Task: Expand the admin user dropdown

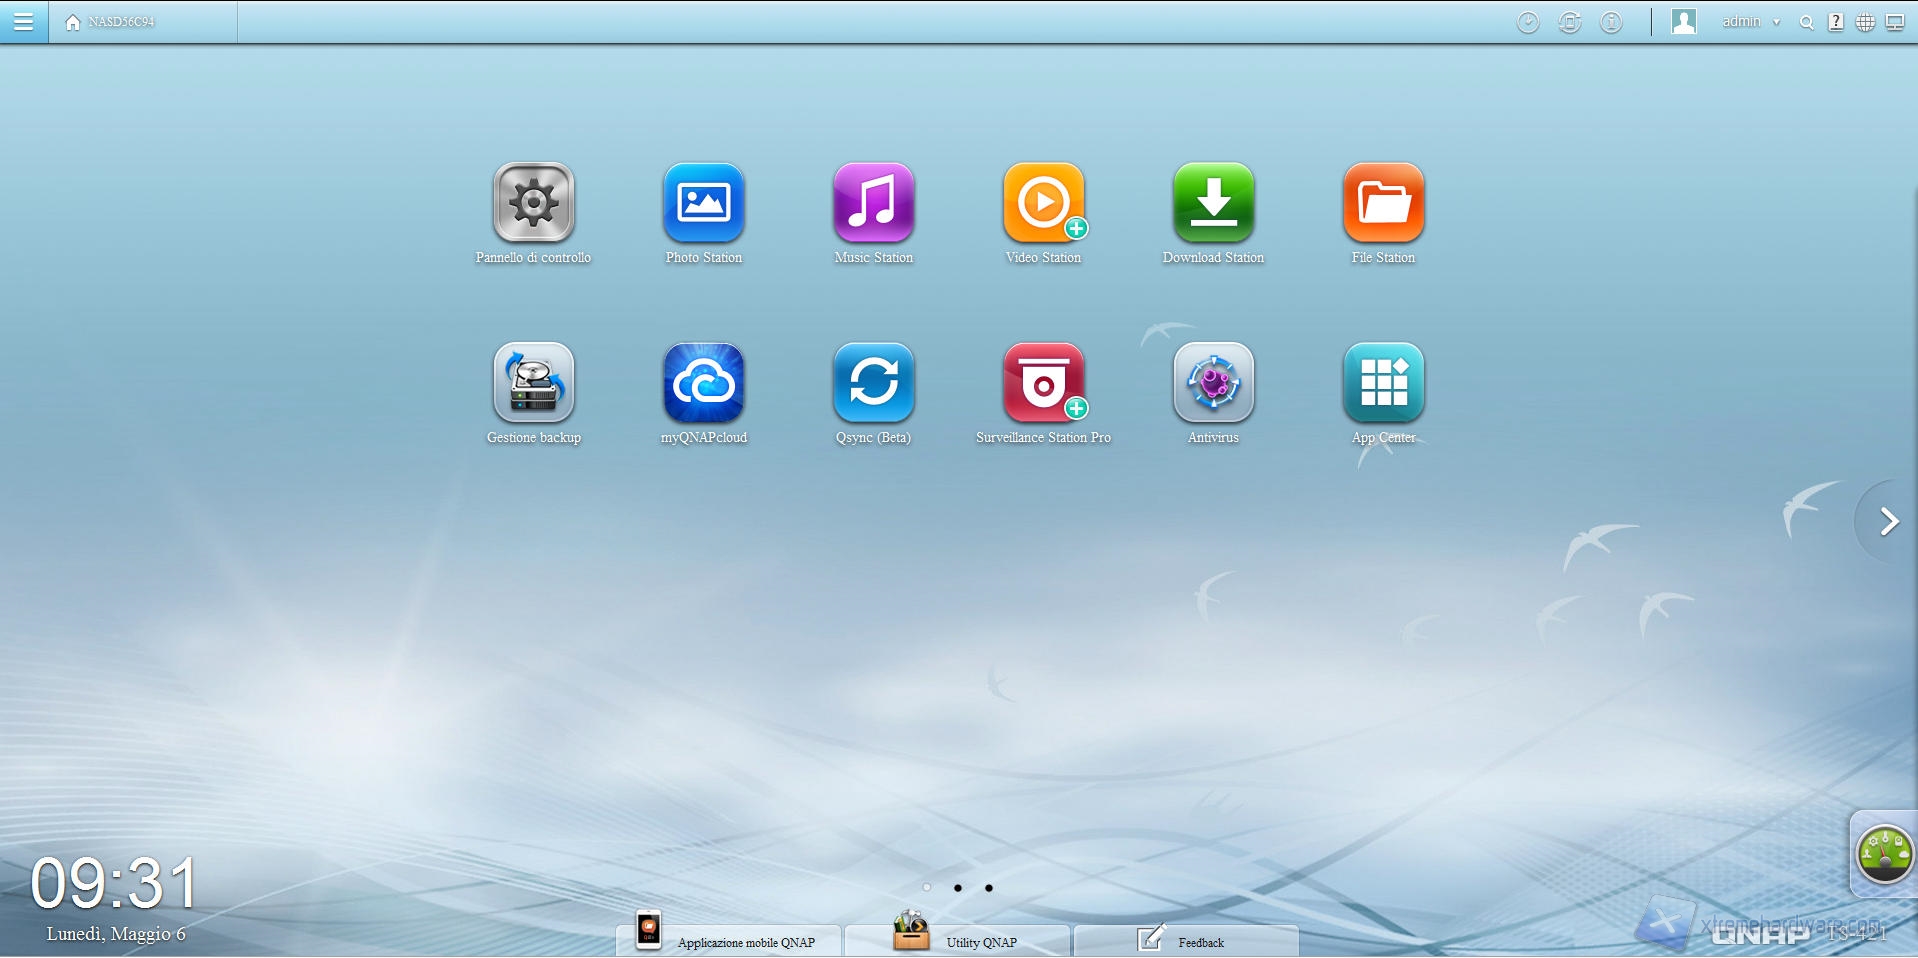Action: point(1750,22)
